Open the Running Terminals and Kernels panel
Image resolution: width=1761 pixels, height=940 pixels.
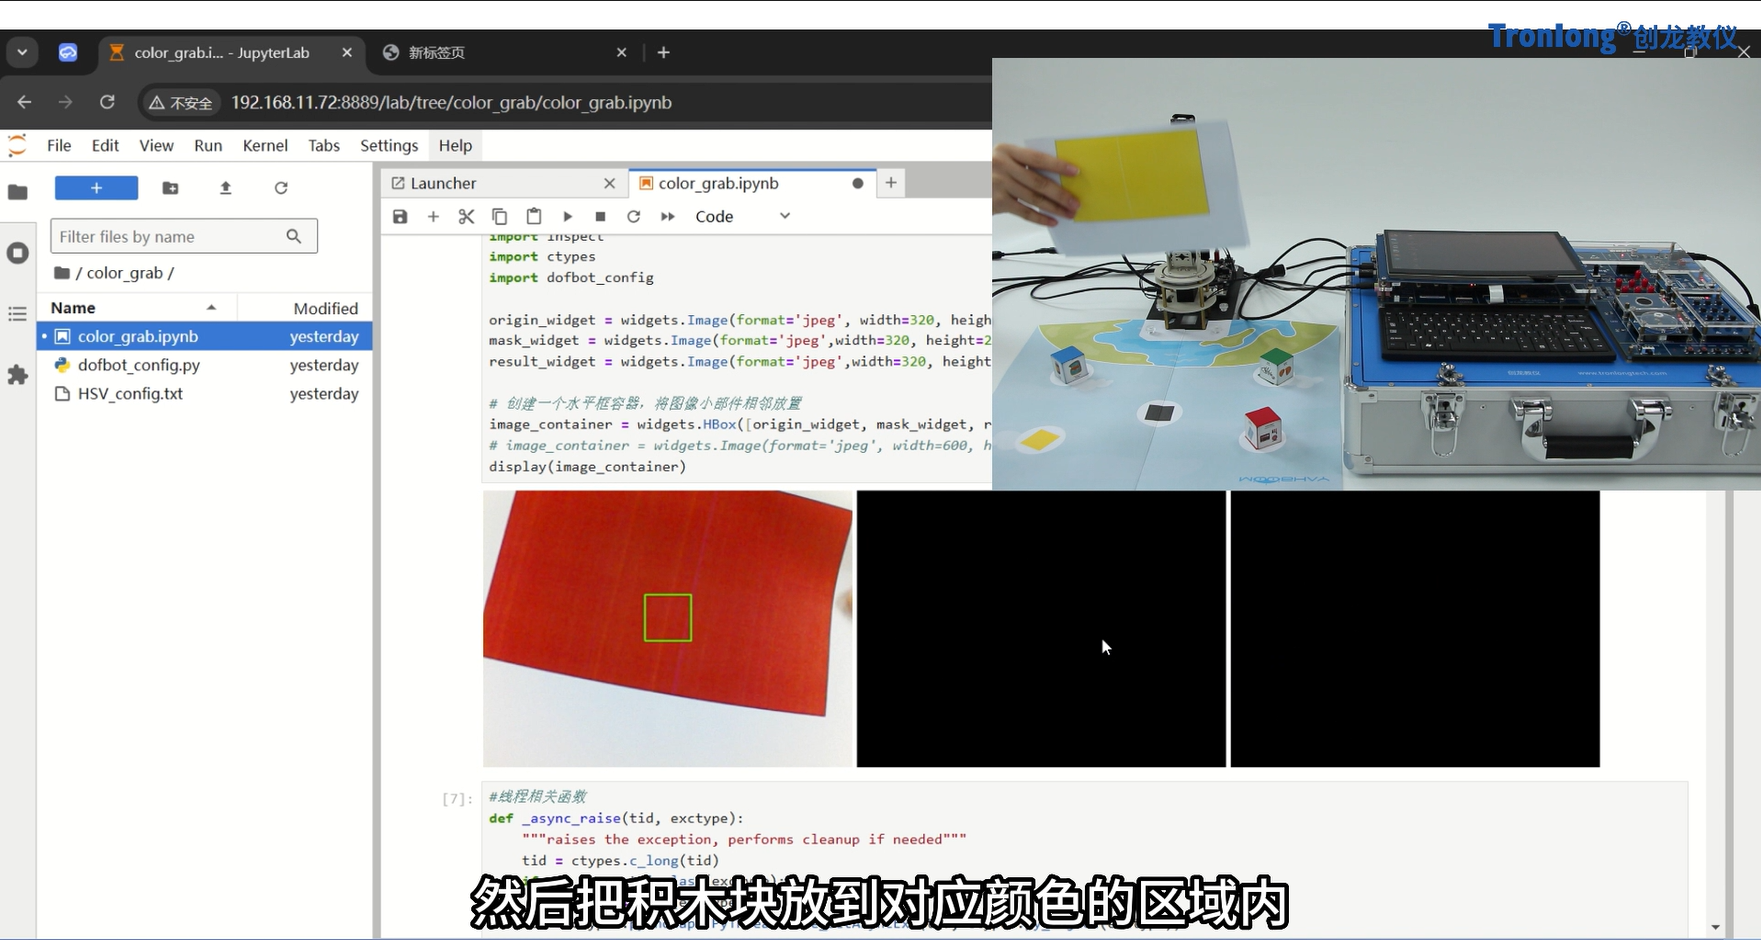[18, 253]
